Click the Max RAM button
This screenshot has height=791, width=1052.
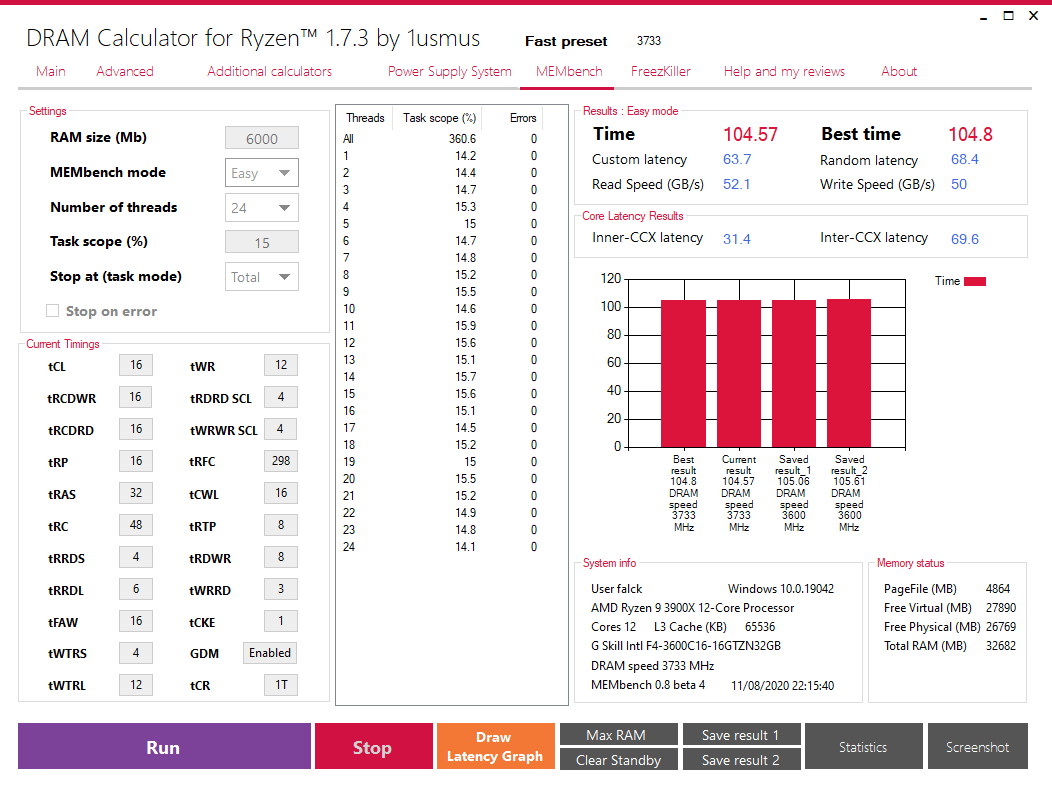(619, 735)
